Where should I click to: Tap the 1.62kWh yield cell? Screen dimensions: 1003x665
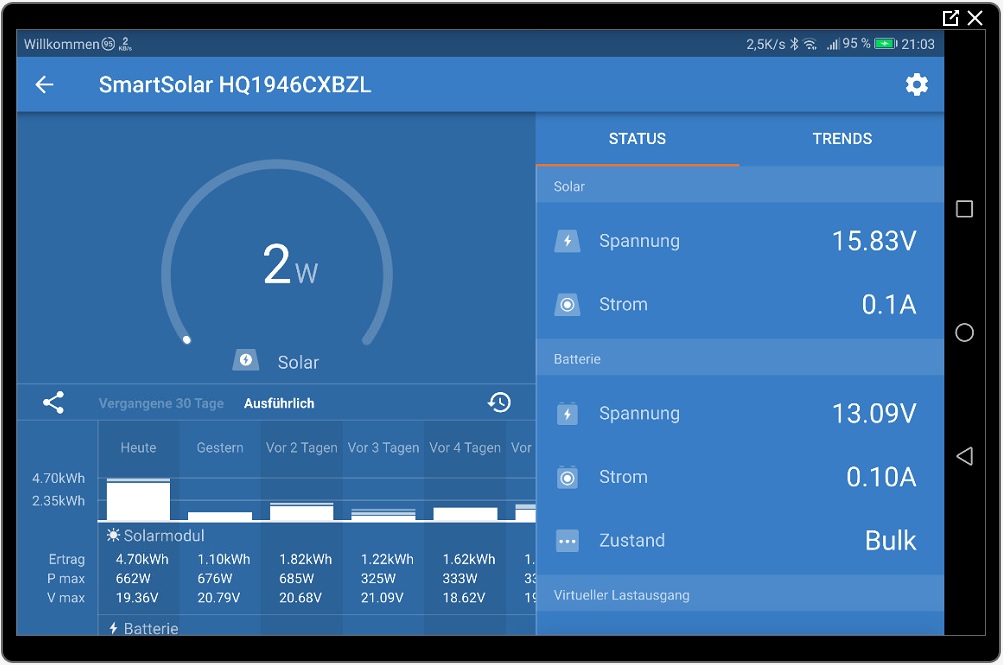(x=469, y=559)
